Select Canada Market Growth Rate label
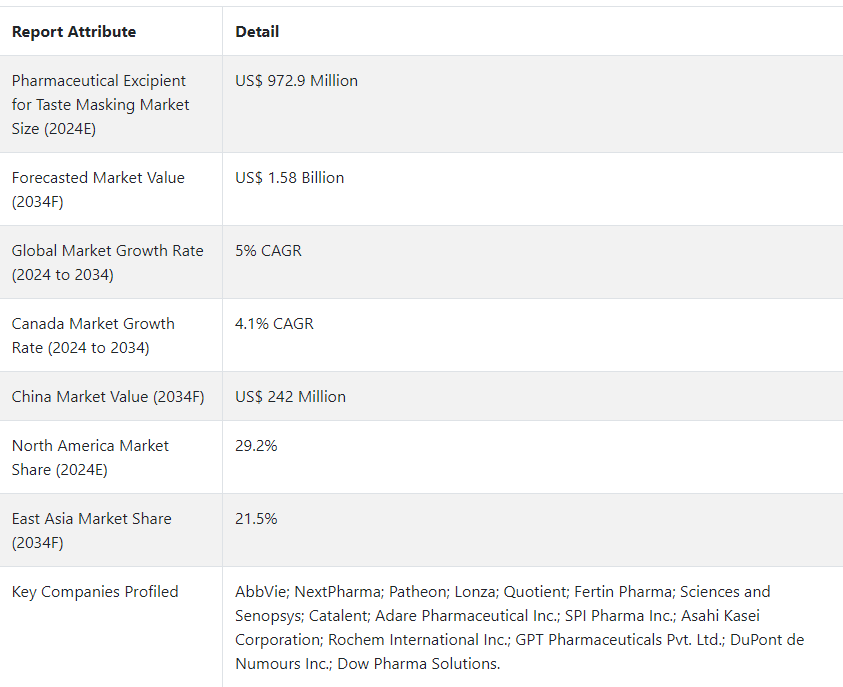 [x=93, y=336]
